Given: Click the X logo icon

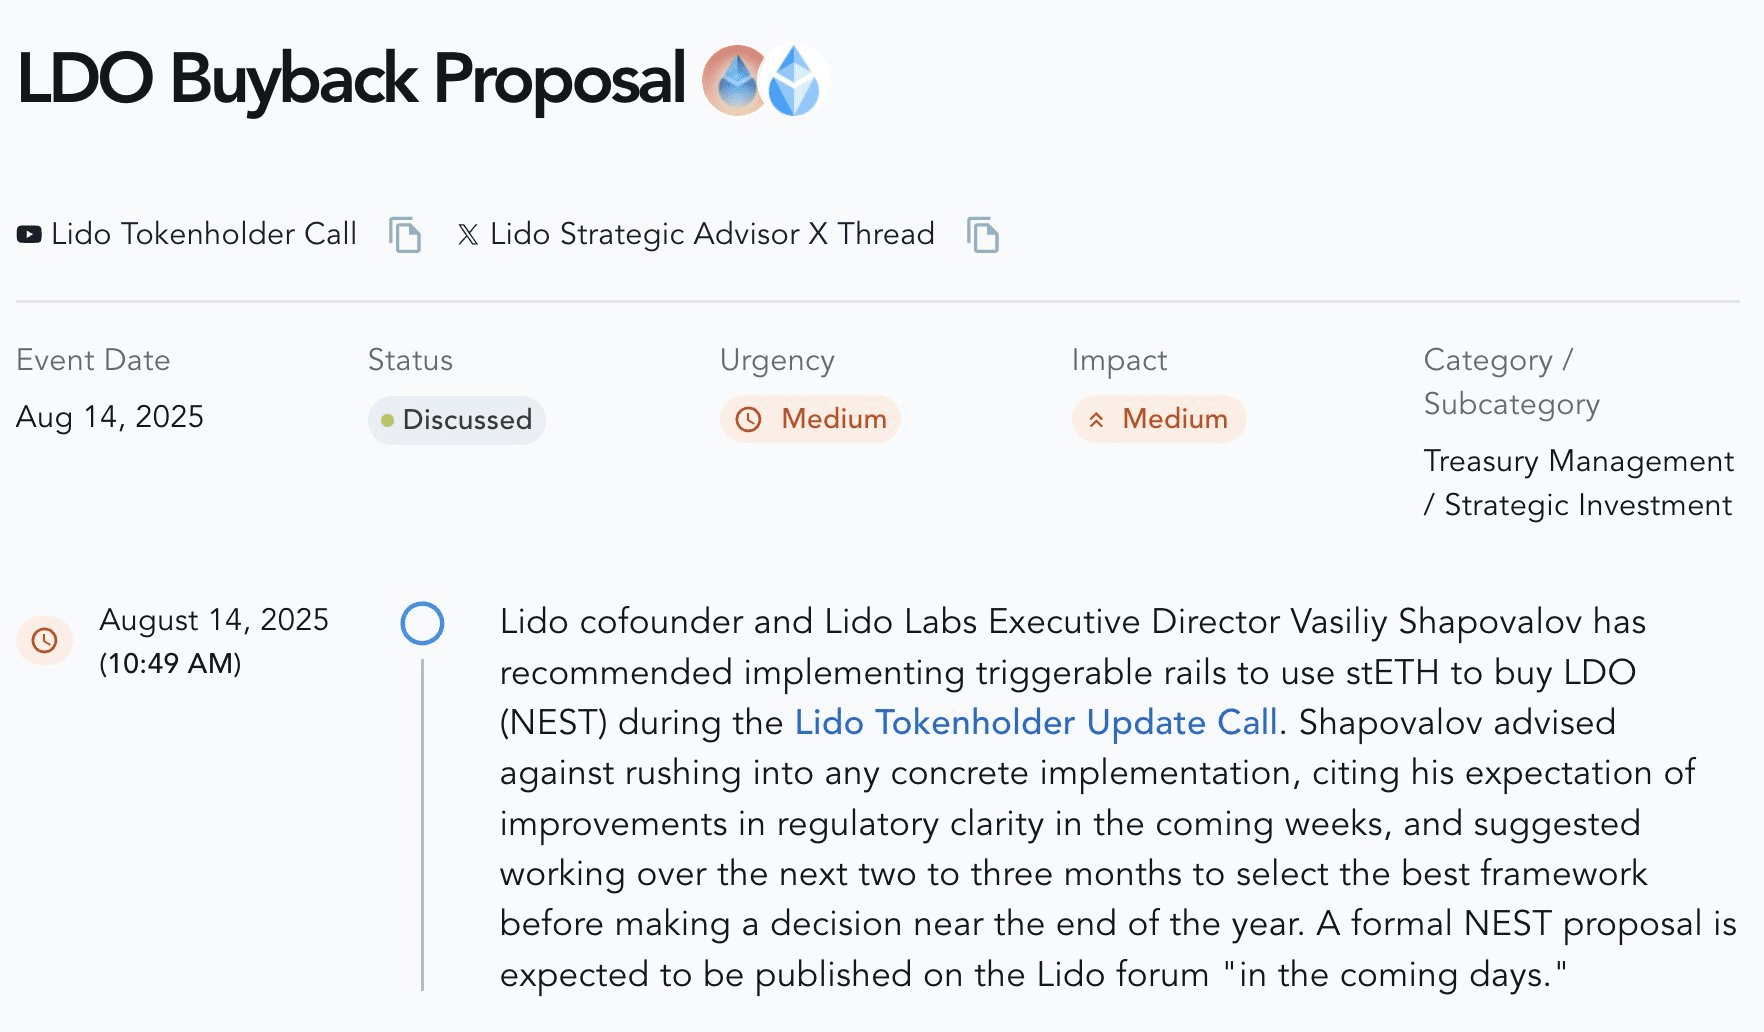Looking at the screenshot, I should [x=467, y=235].
